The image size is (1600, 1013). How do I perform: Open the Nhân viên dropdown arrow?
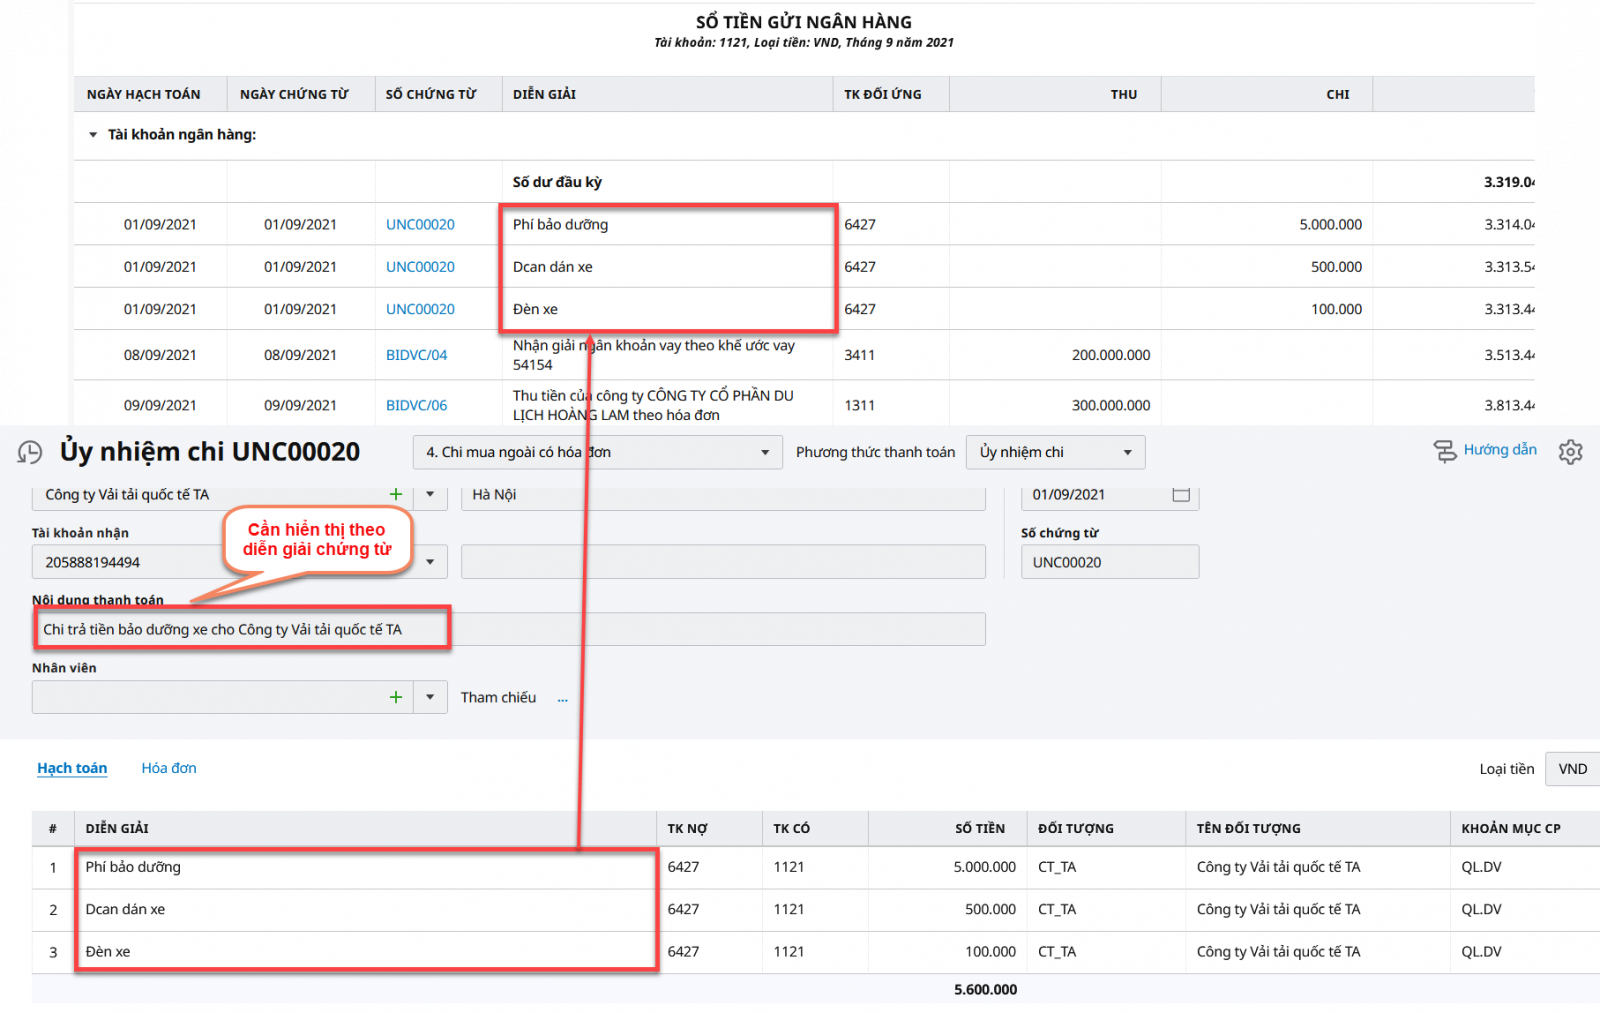click(430, 697)
